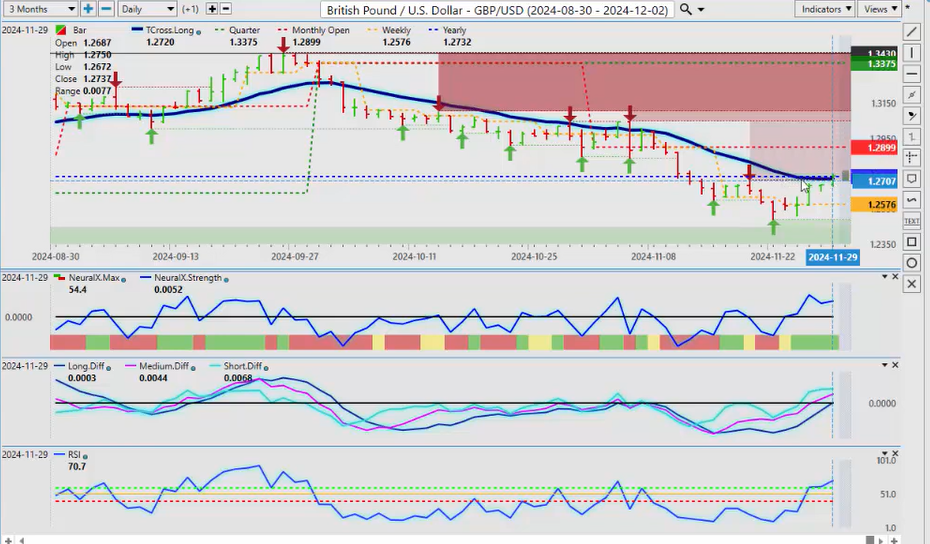Click the orange 1.2576 price axis label
Image resolution: width=930 pixels, height=544 pixels.
(x=874, y=205)
